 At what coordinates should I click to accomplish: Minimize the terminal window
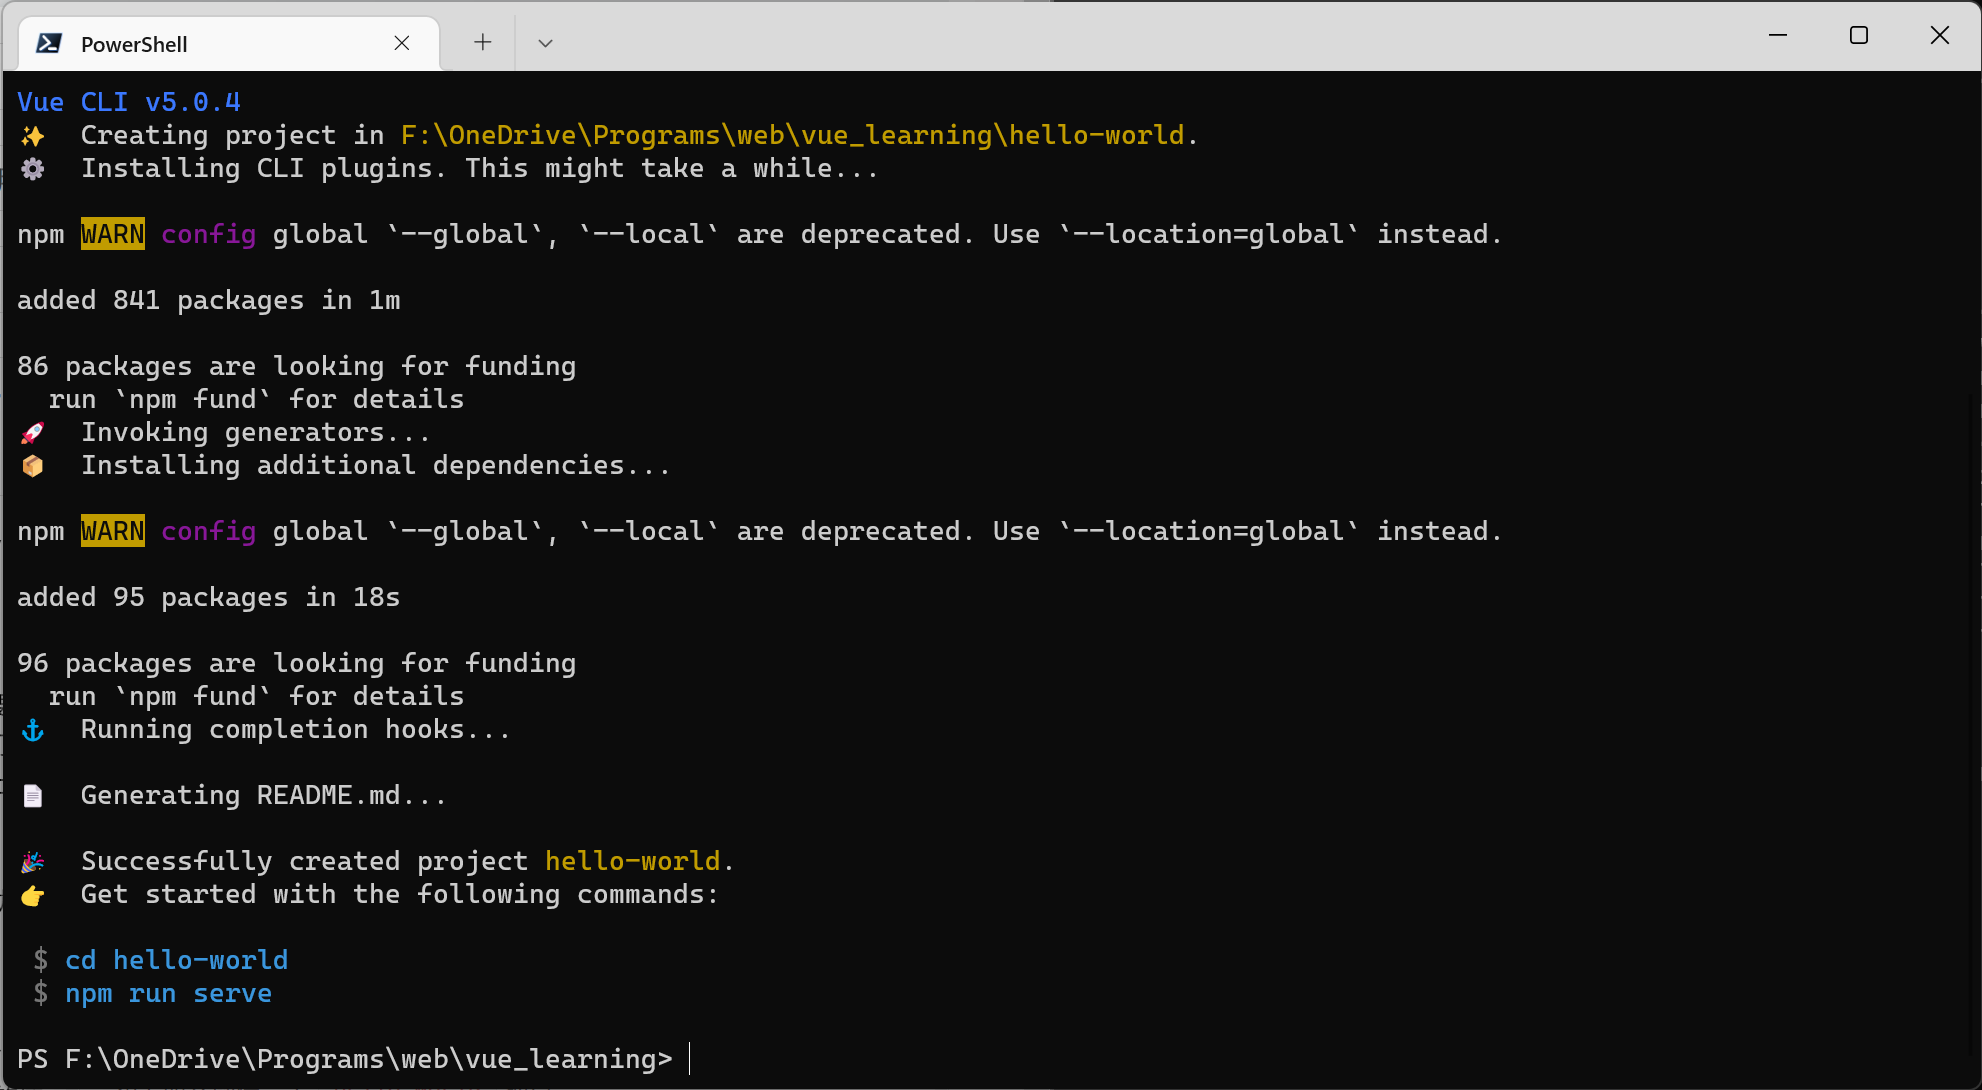click(x=1778, y=35)
